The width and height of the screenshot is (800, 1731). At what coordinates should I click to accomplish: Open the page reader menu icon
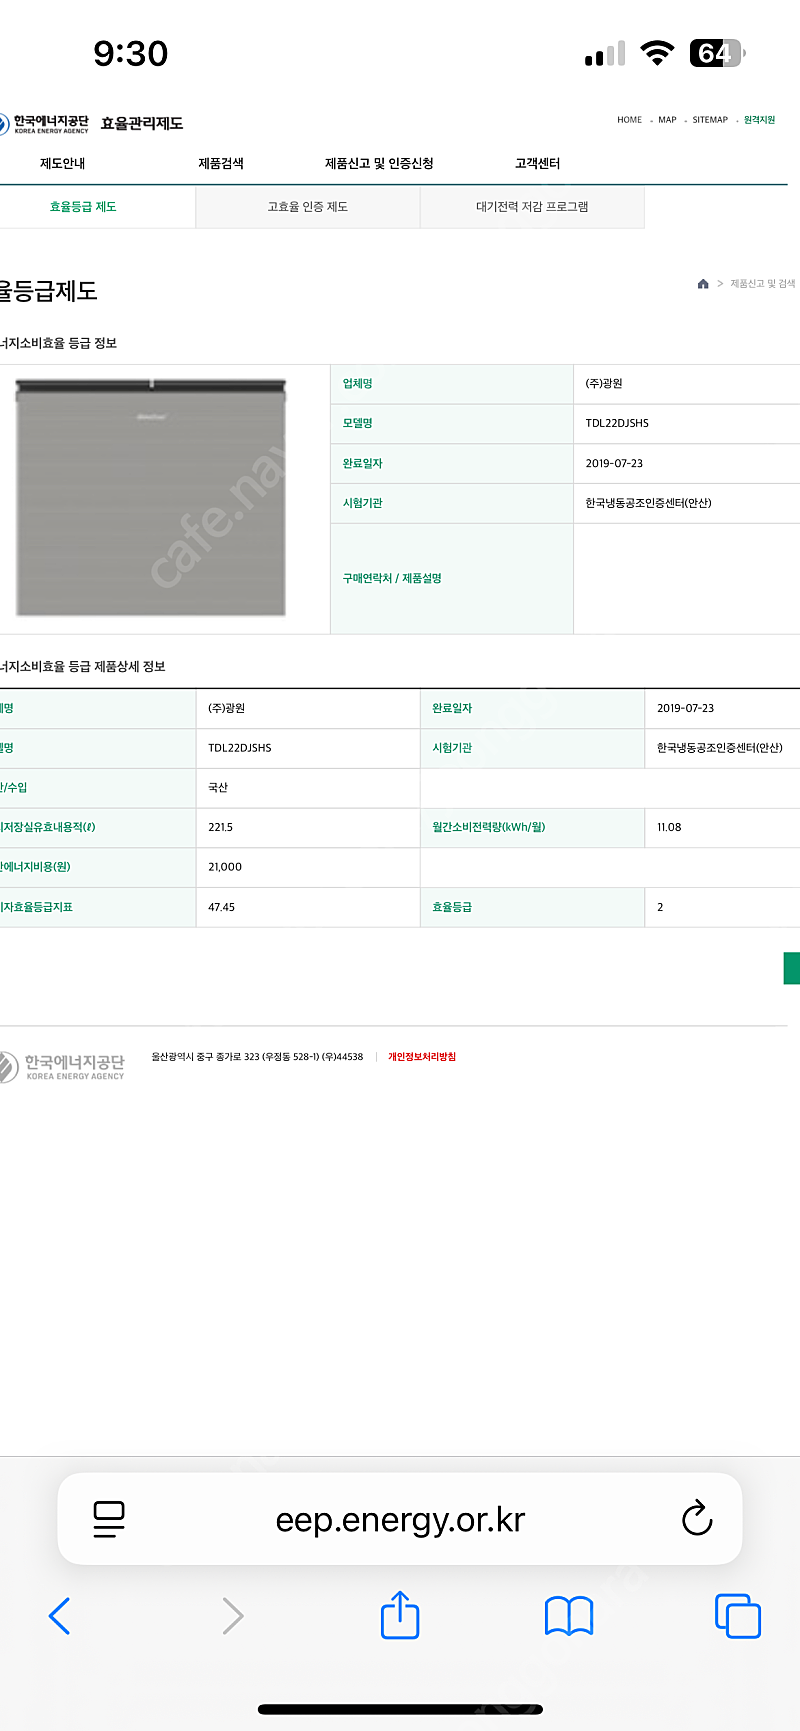pyautogui.click(x=109, y=1519)
